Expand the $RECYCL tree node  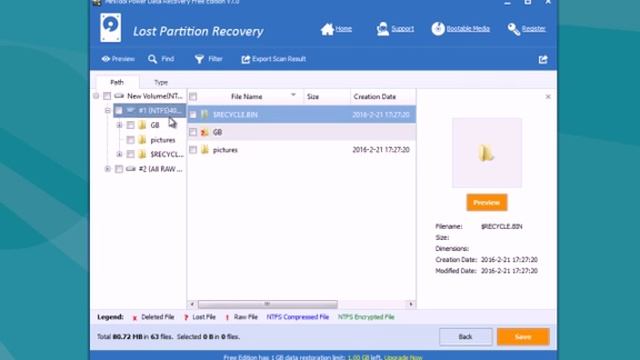119,154
